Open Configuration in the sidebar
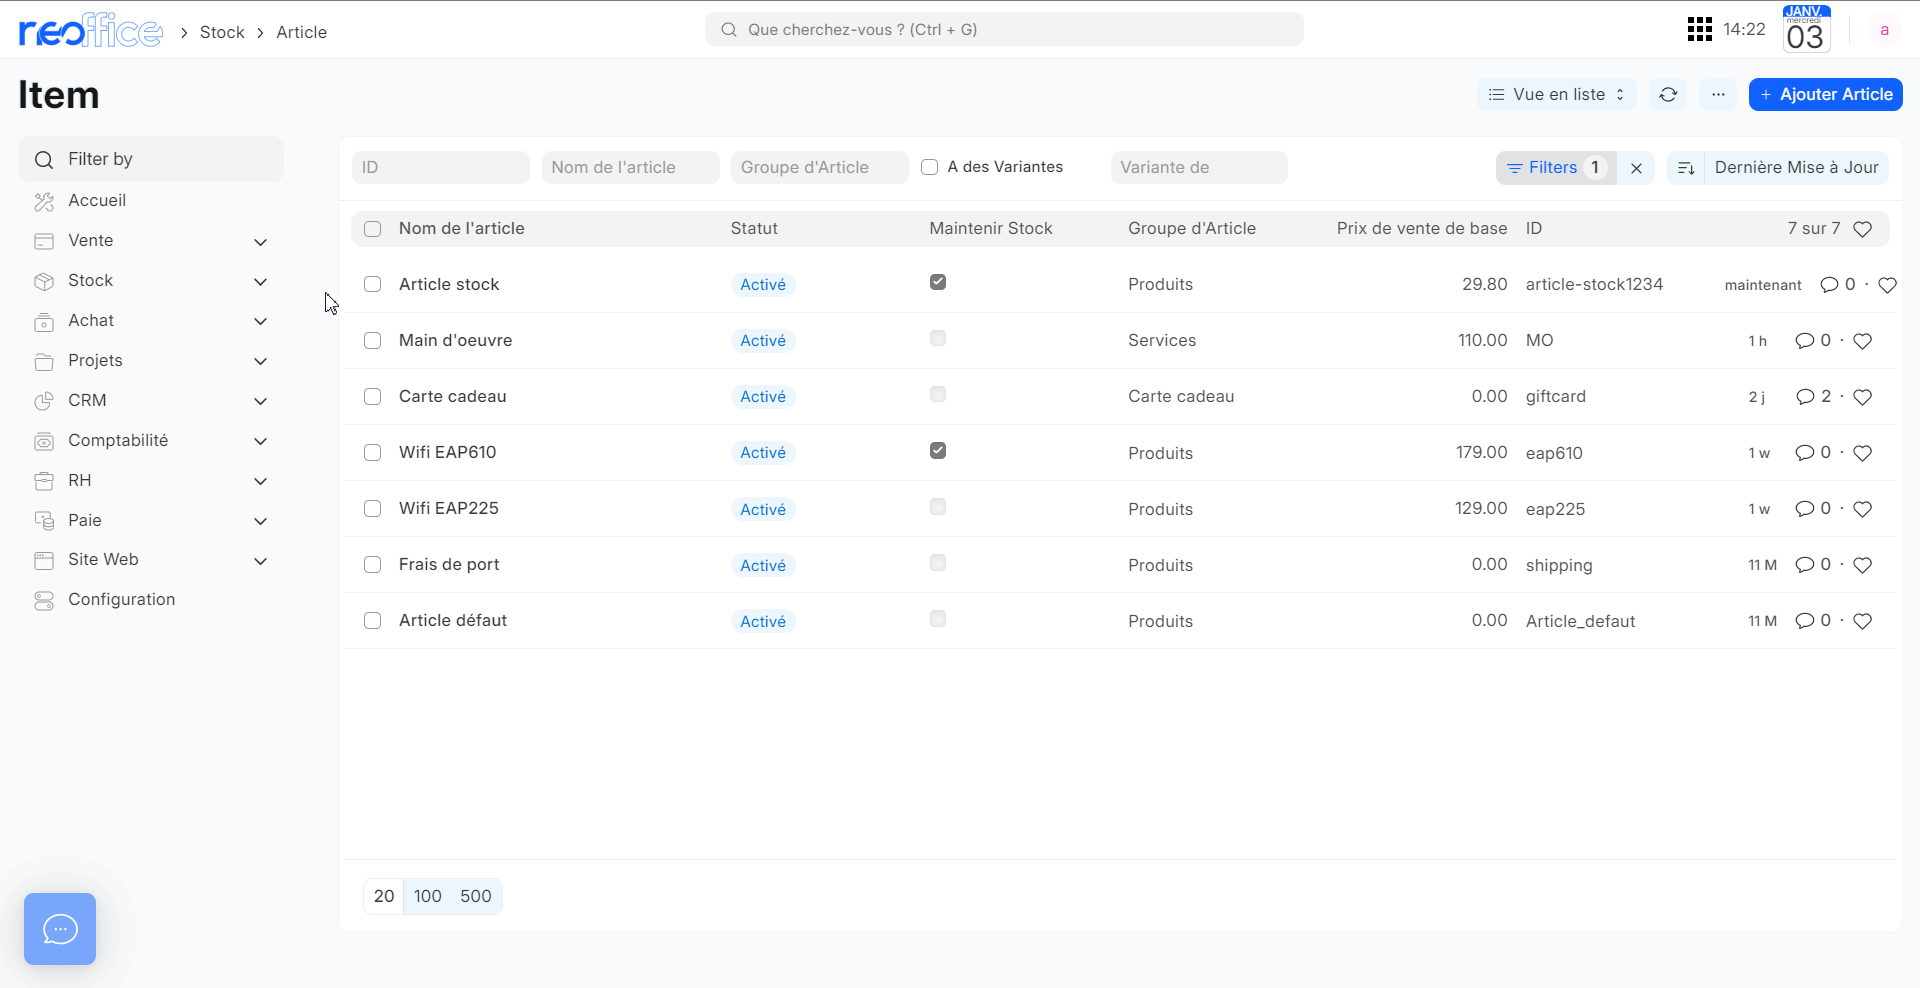 121,600
